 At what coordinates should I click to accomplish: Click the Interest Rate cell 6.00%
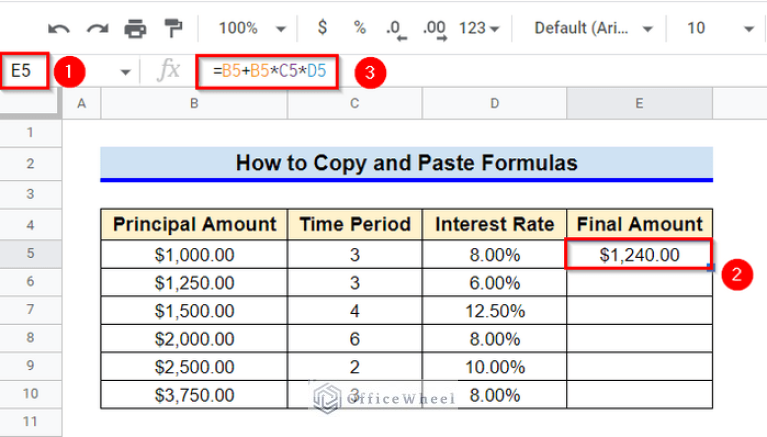[x=495, y=282]
